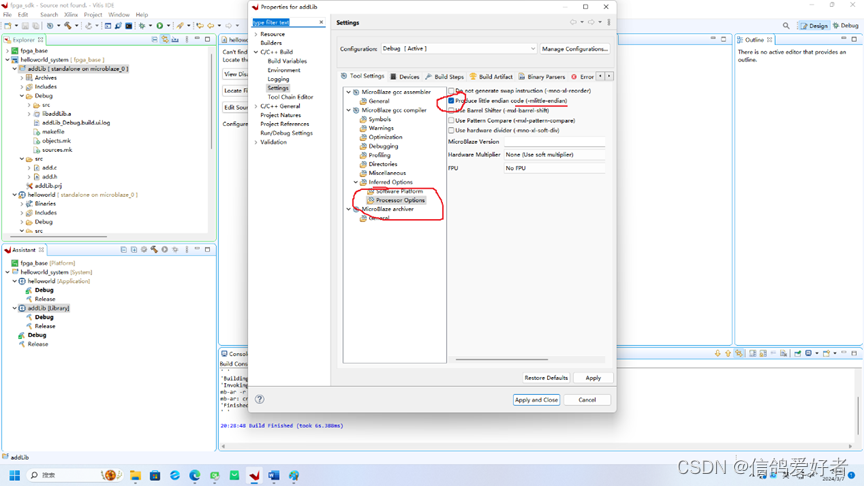
Task: Switch to Debug perspective
Action: point(846,25)
